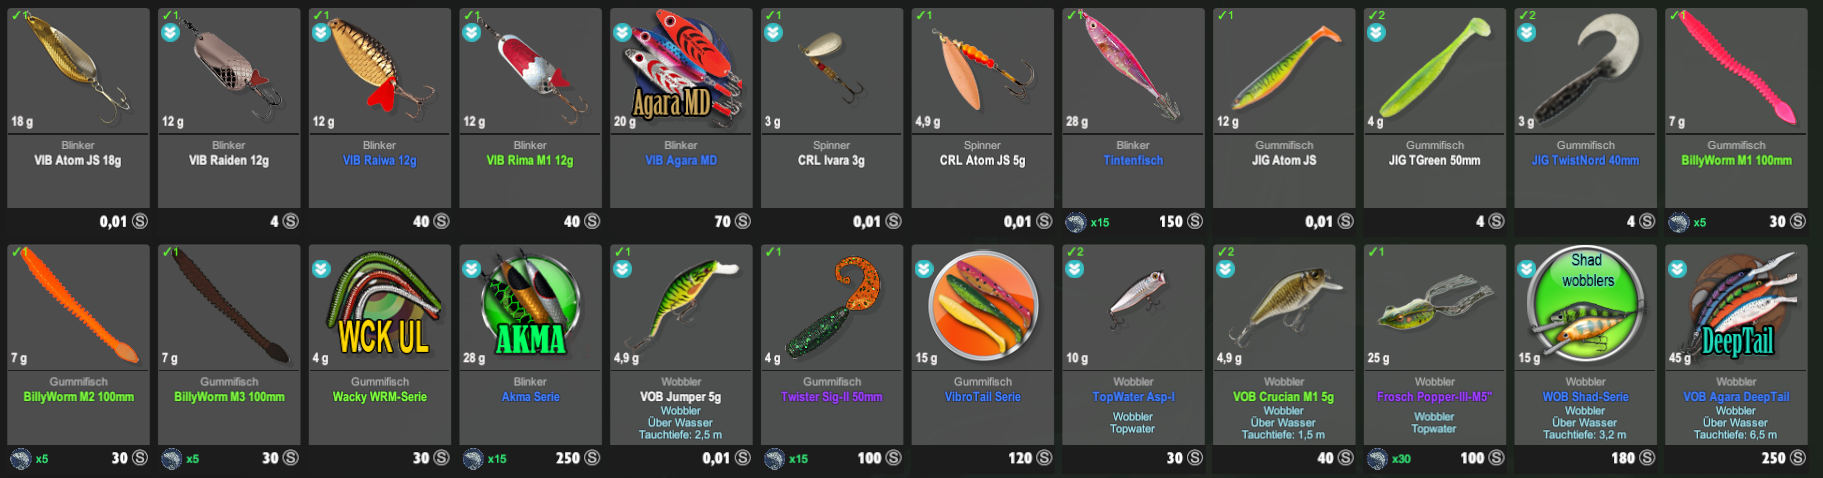Expand options on the JIG TGreen 50mm card
Image resolution: width=1823 pixels, height=478 pixels.
(1376, 33)
